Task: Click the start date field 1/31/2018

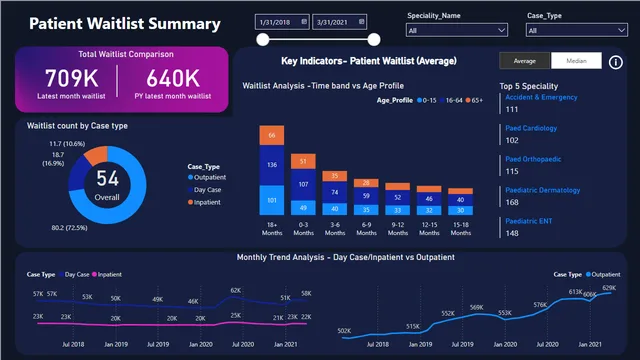Action: coord(282,22)
